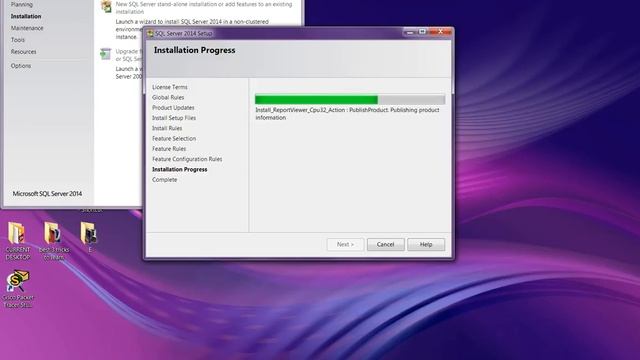
Task: Maximize the SQL Server 2014 Setup window
Action: (422, 32)
